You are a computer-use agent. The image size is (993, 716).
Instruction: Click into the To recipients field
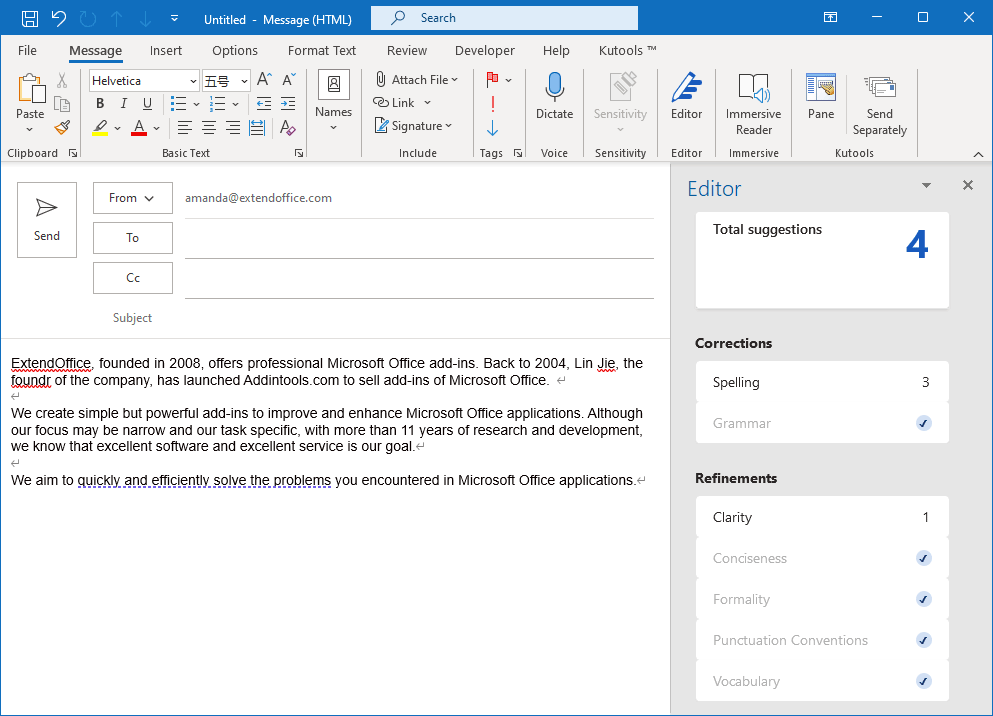pyautogui.click(x=419, y=240)
